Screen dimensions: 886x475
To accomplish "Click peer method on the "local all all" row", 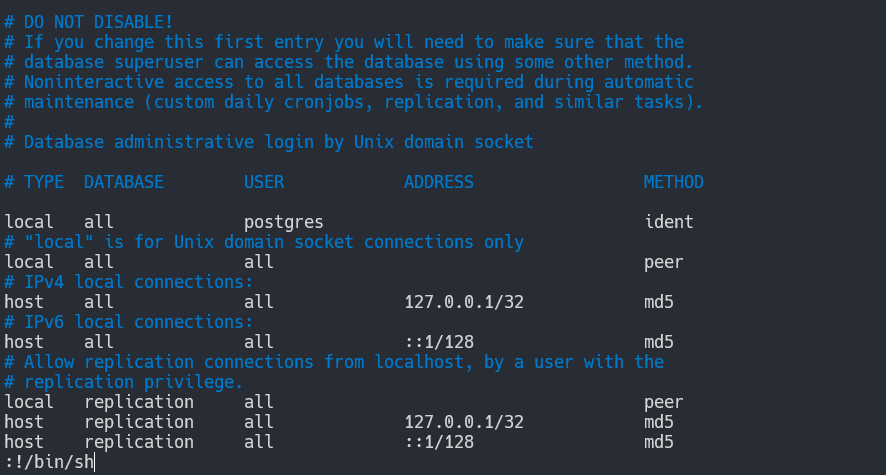I will point(663,262).
